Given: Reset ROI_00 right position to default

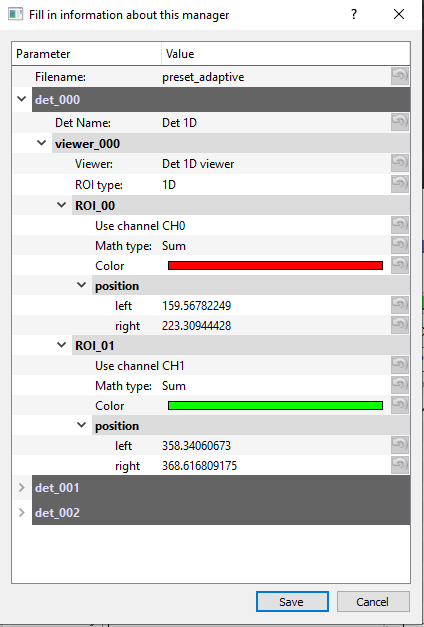Looking at the screenshot, I should coord(400,325).
